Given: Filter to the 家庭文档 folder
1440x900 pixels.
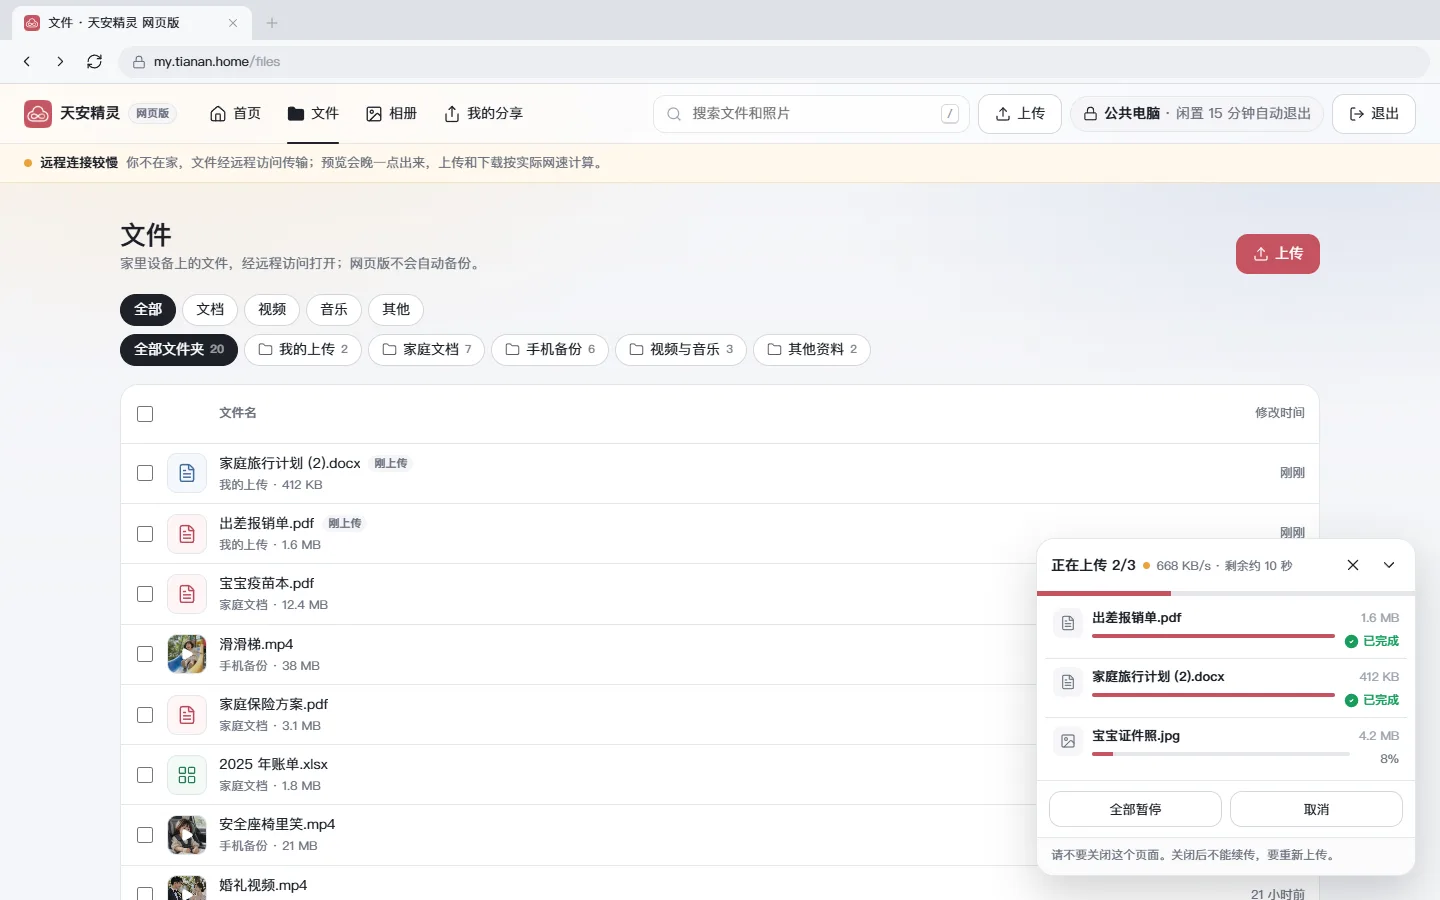Looking at the screenshot, I should click(x=427, y=350).
